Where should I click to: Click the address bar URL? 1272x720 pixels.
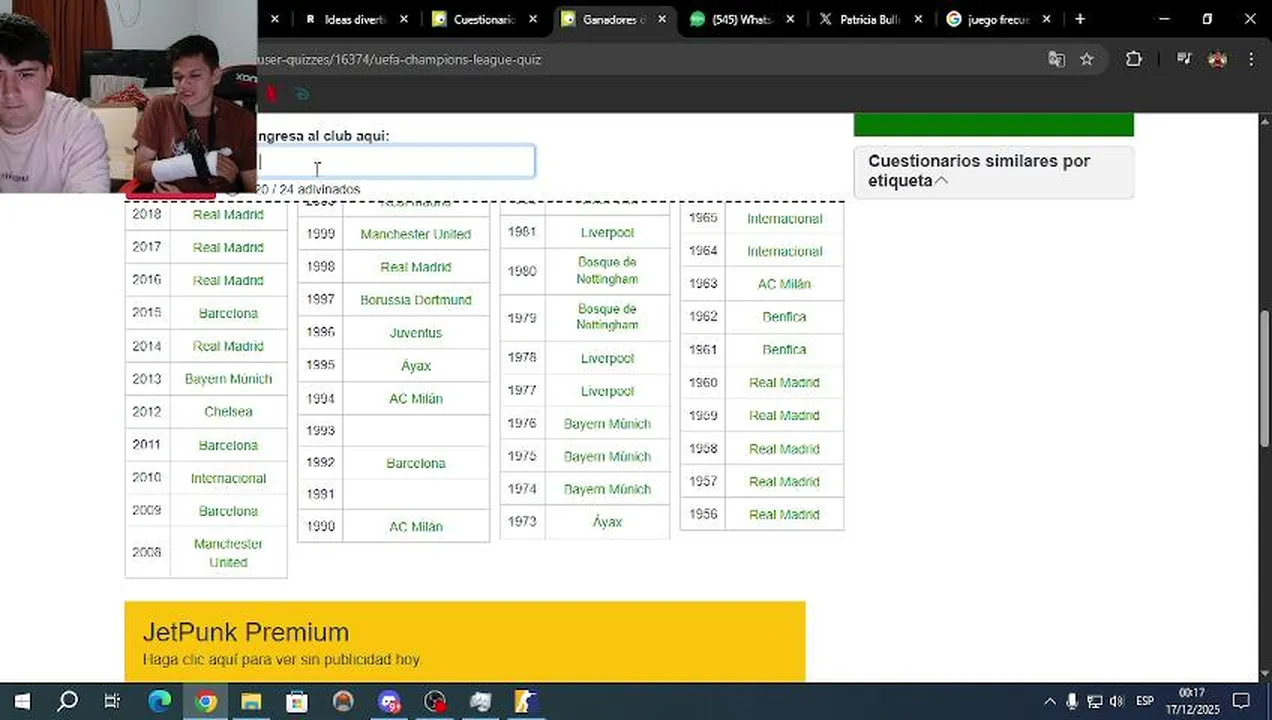[x=400, y=59]
